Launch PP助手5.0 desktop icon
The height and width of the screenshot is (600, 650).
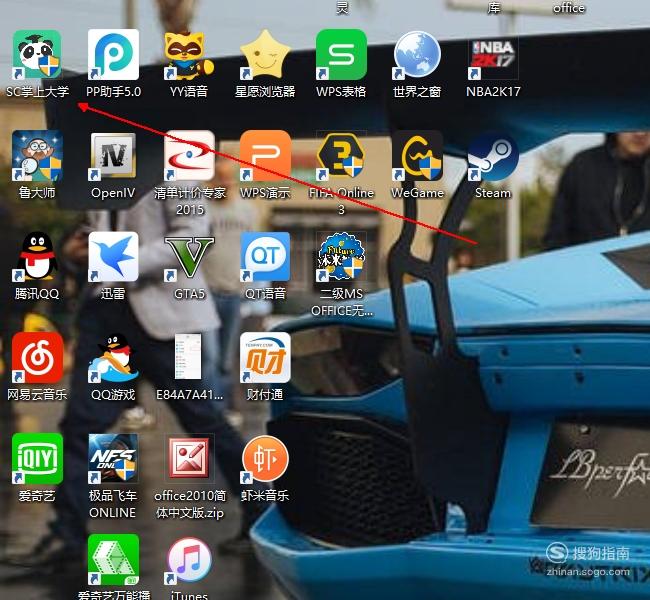click(113, 55)
